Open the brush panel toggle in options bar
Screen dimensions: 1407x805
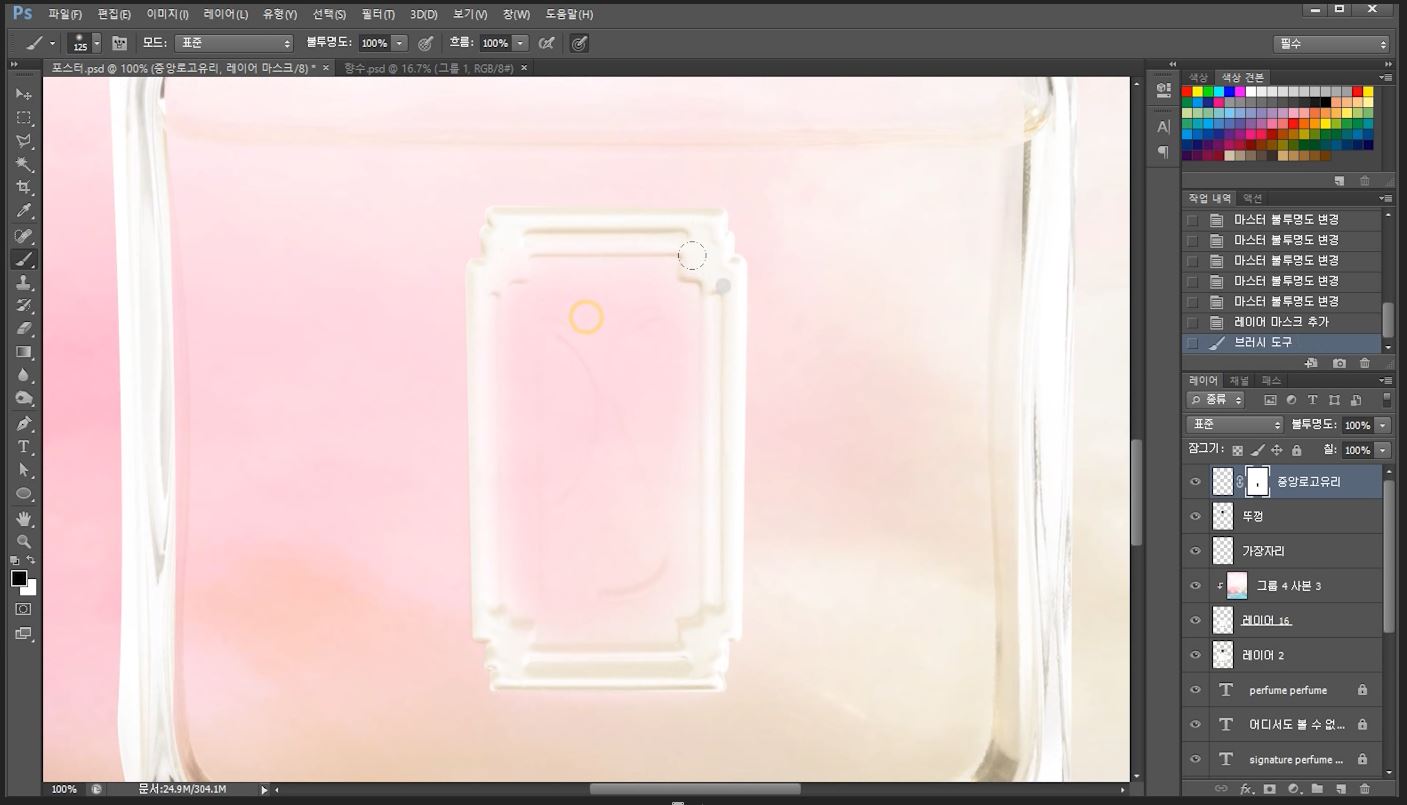[x=120, y=43]
